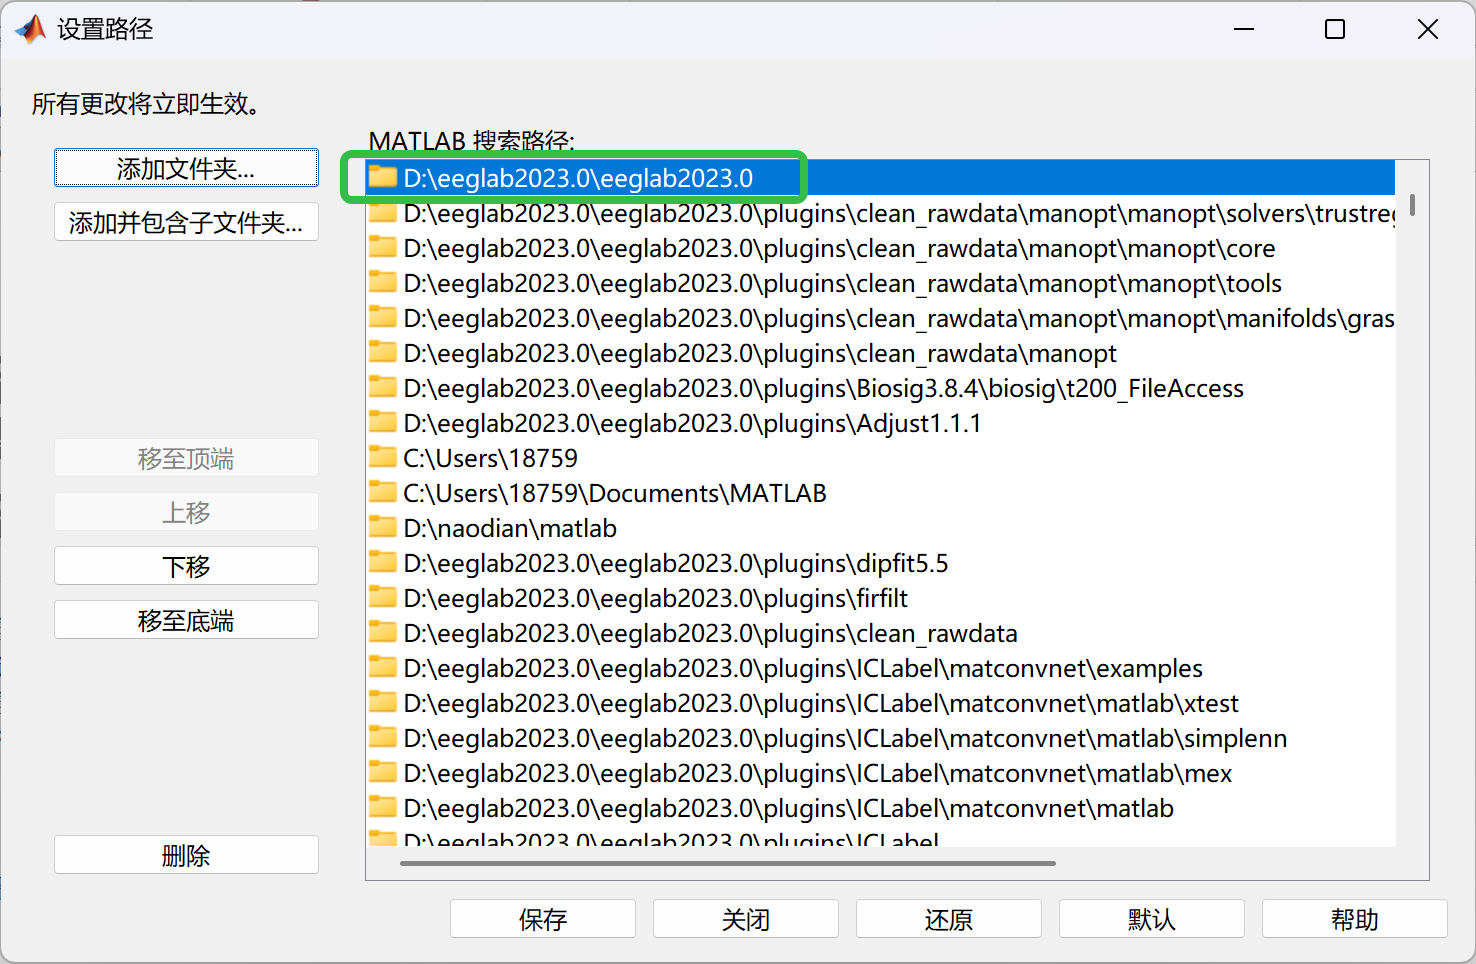This screenshot has height=964, width=1476.
Task: Select path ending matconvnet\examples
Action: (x=881, y=668)
